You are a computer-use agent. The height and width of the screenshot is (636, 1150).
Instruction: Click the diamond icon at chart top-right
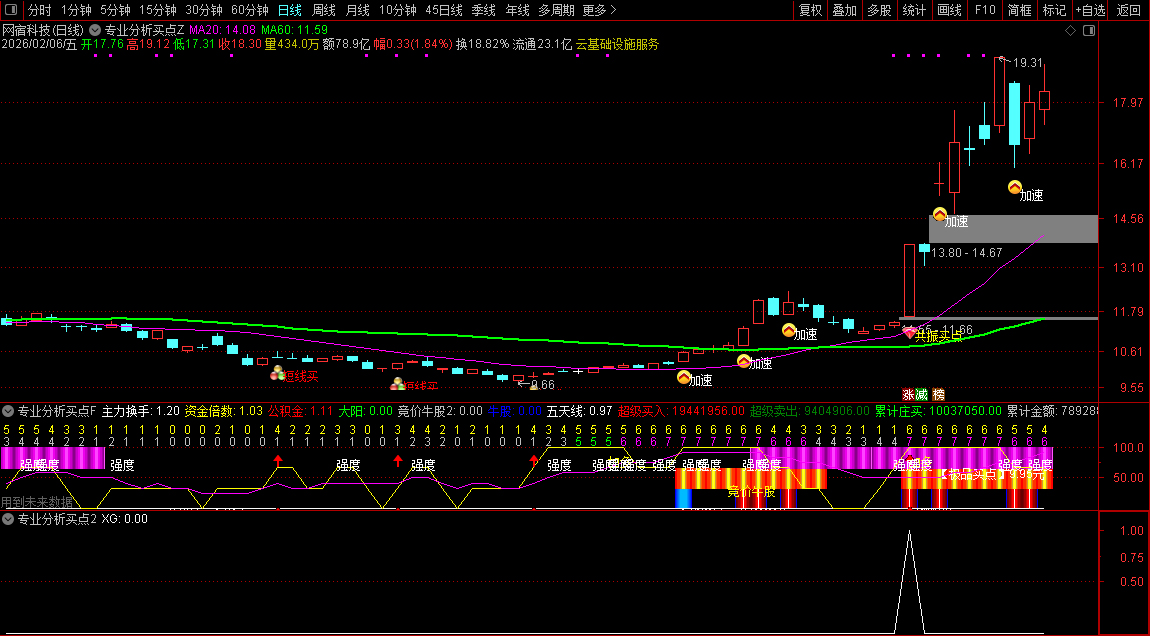point(1071,31)
